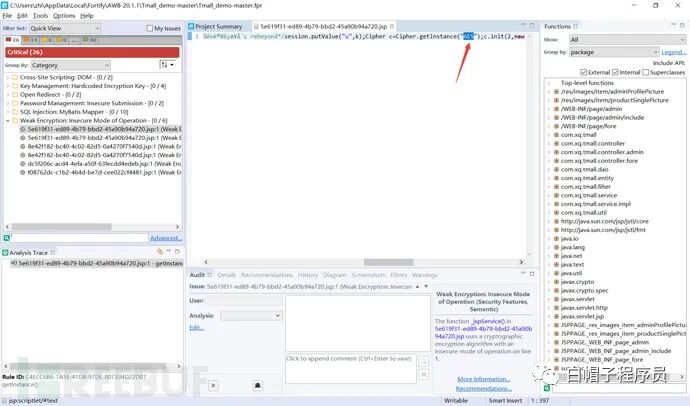The image size is (690, 406).
Task: Close the 5e619f31 jsp editor tab
Action: (392, 26)
